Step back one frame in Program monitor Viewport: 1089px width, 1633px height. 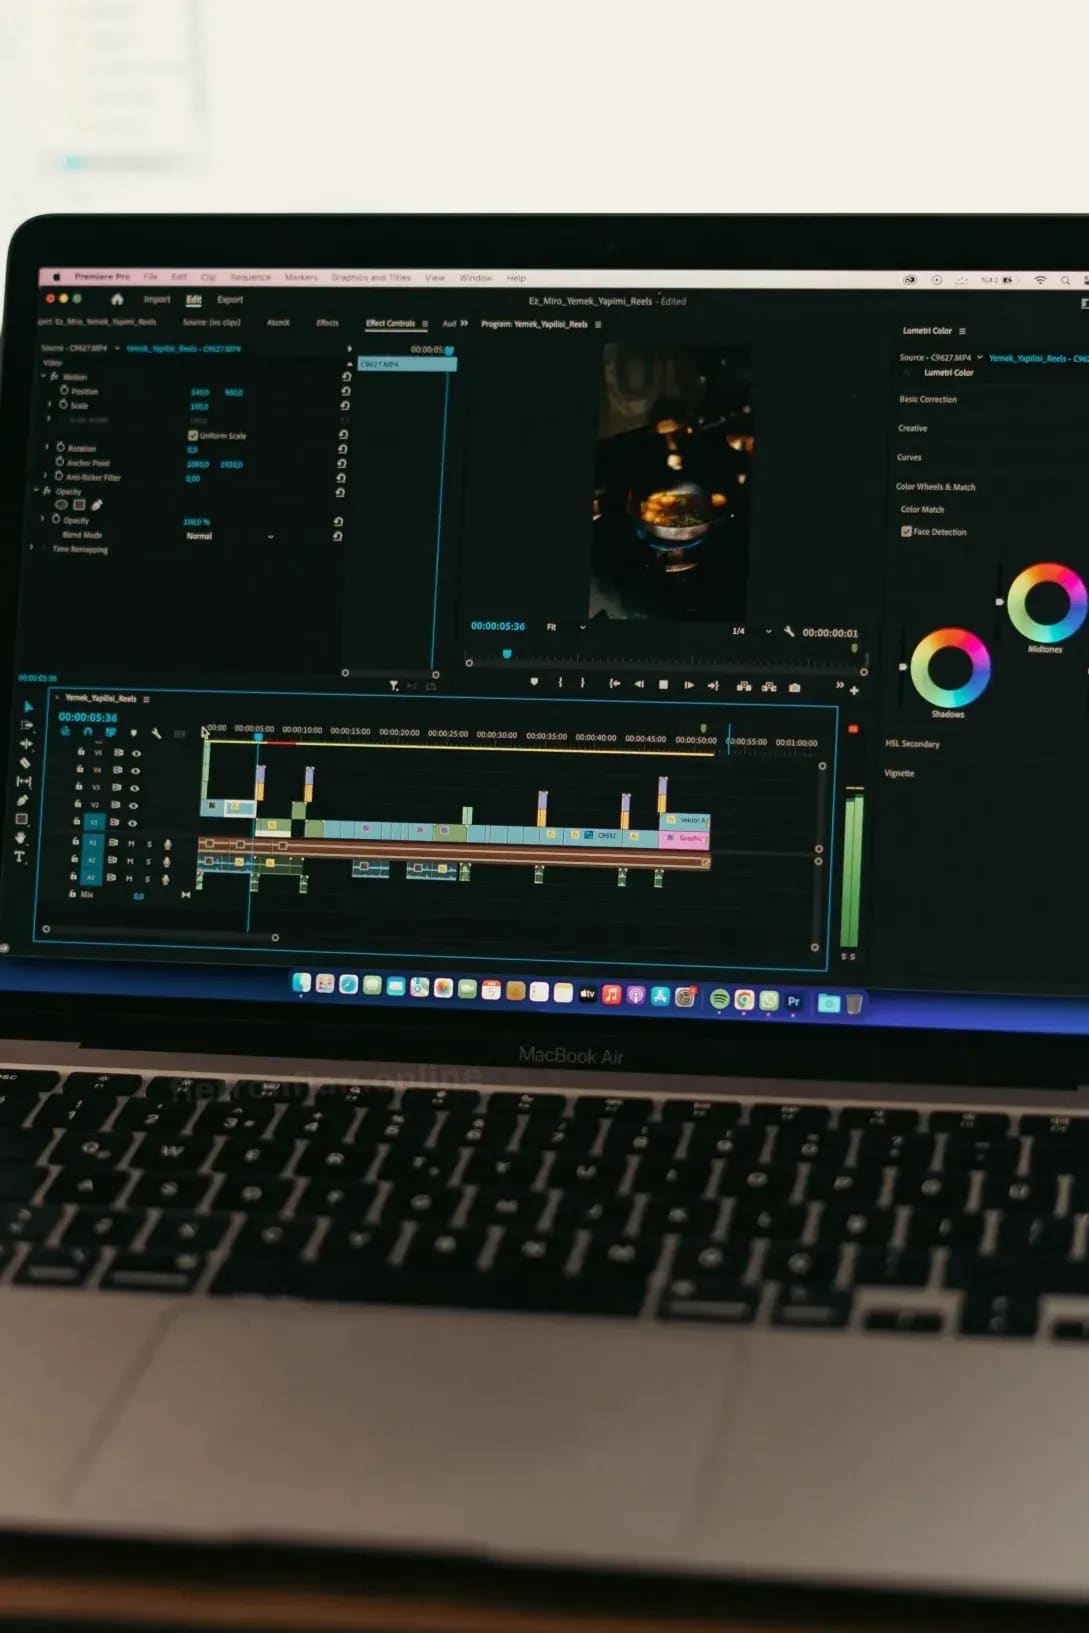tap(639, 684)
